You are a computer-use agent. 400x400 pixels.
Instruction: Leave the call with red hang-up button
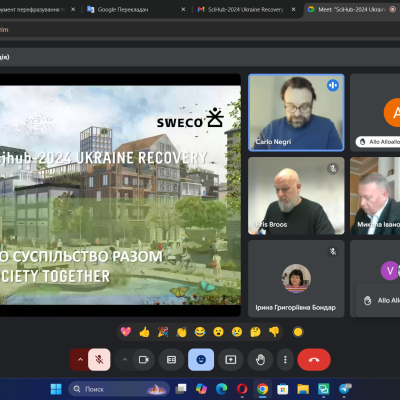(x=314, y=360)
